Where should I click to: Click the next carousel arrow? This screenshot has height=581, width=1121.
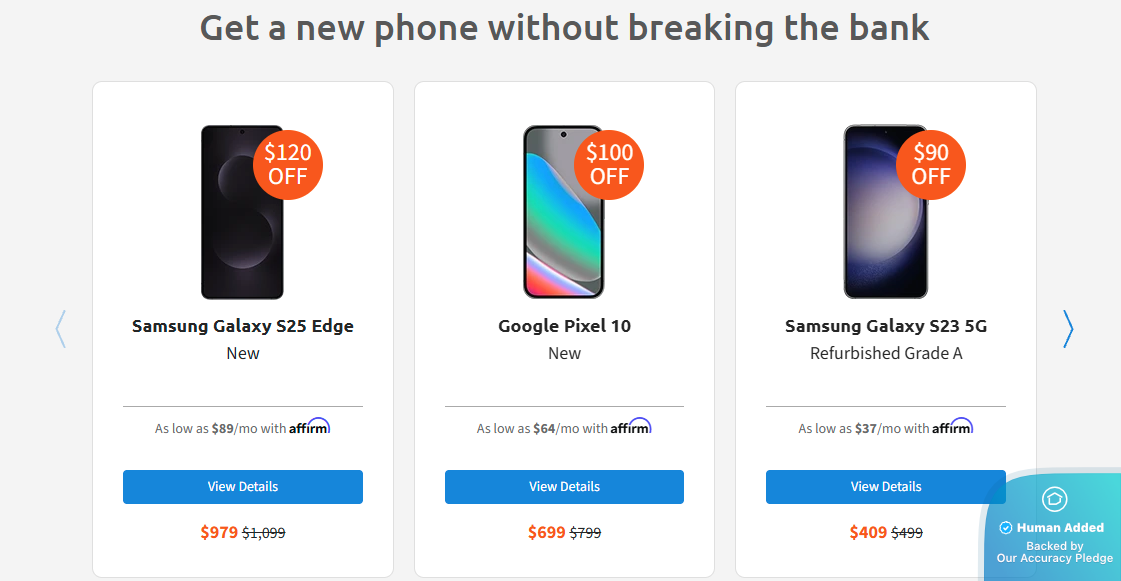click(1068, 328)
